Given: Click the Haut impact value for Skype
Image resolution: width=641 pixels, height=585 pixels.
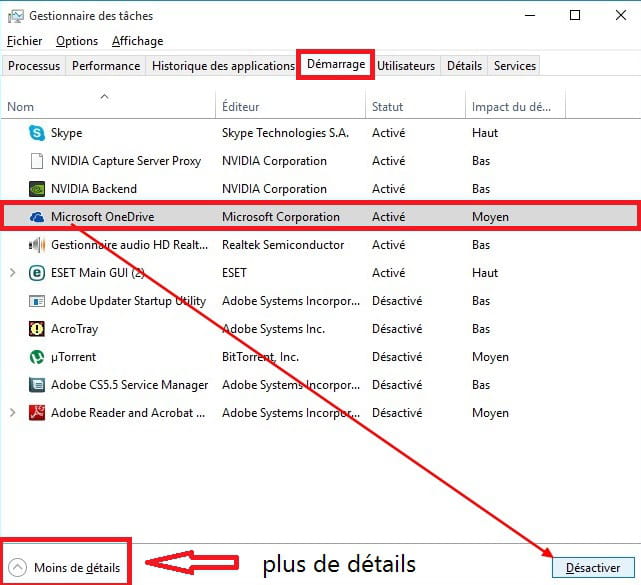Looking at the screenshot, I should (485, 133).
